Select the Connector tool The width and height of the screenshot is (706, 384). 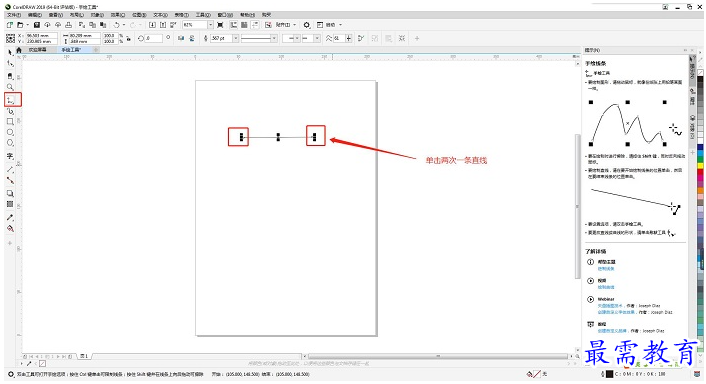[10, 180]
